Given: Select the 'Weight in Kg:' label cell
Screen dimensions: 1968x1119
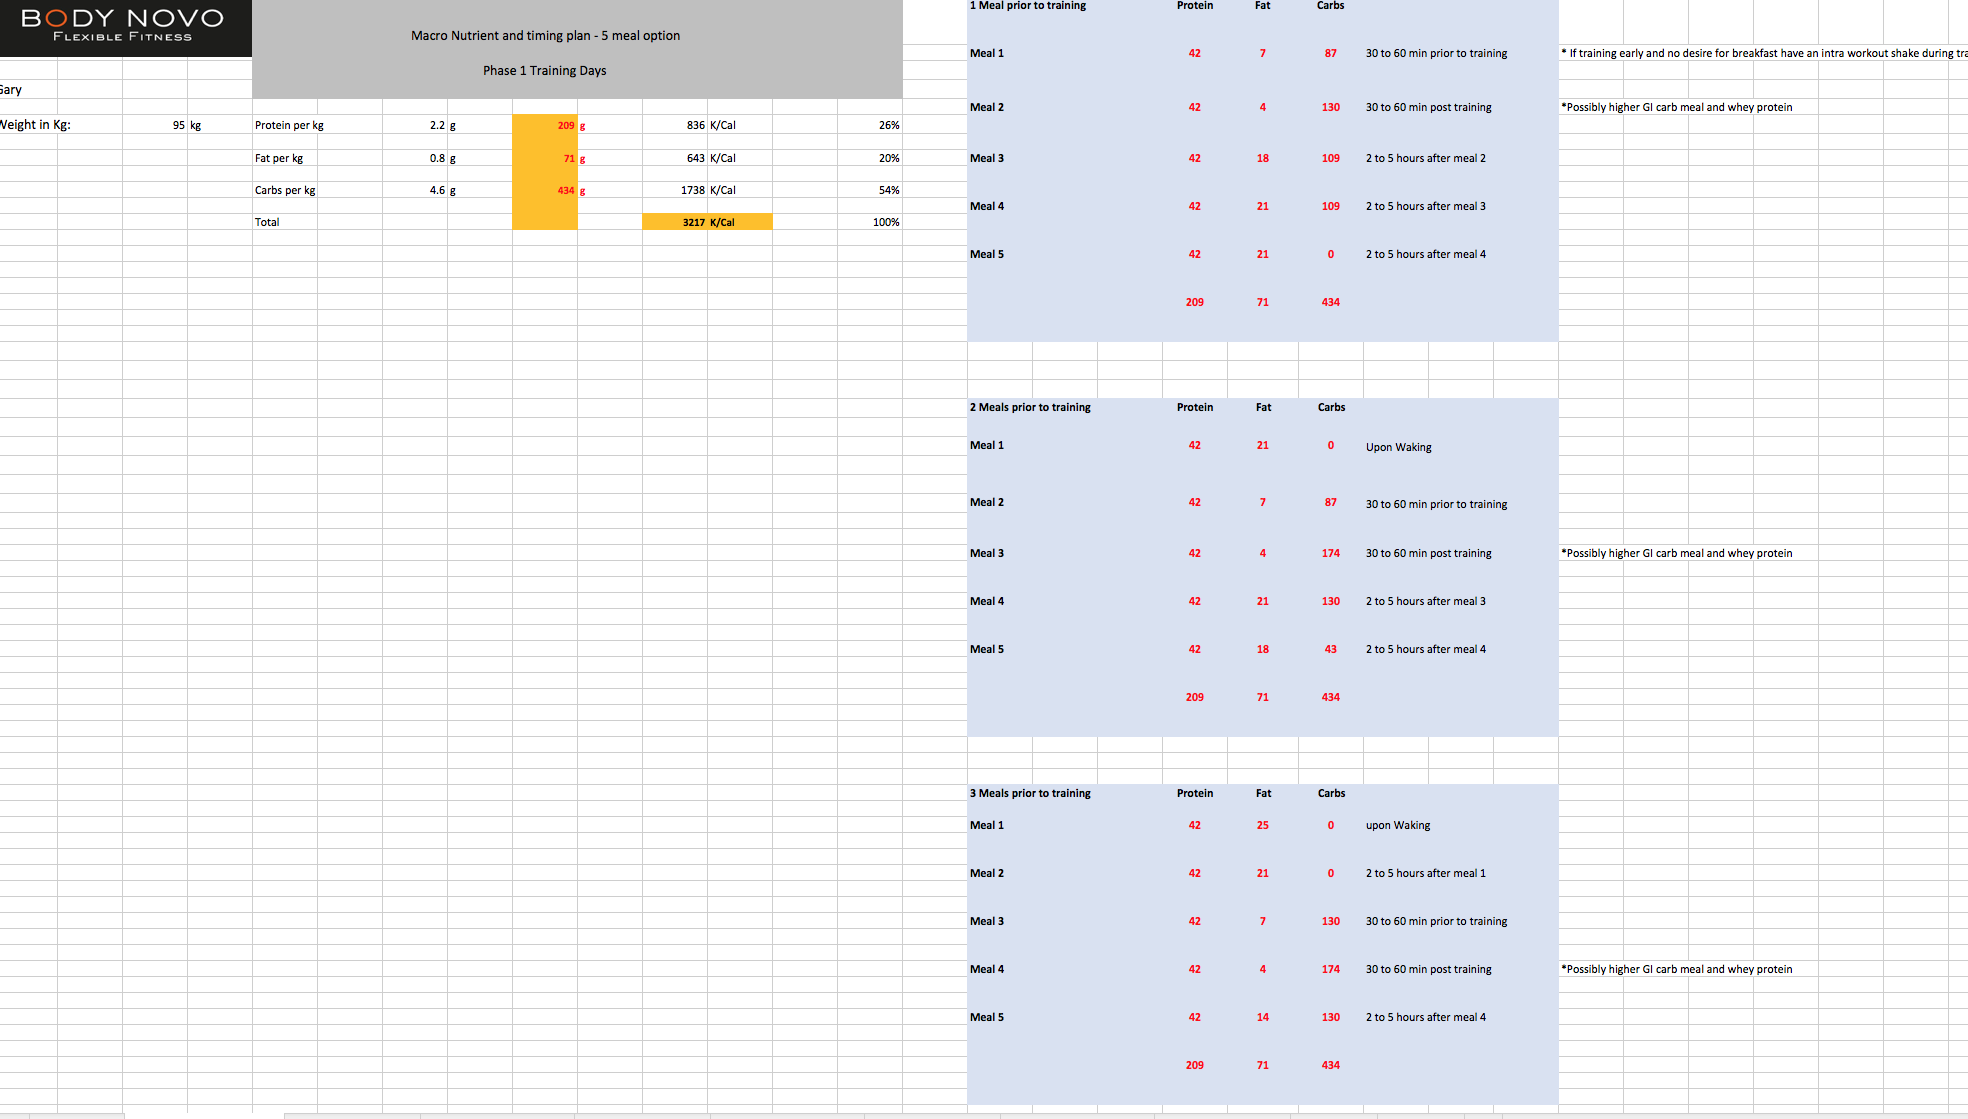Looking at the screenshot, I should 35,125.
